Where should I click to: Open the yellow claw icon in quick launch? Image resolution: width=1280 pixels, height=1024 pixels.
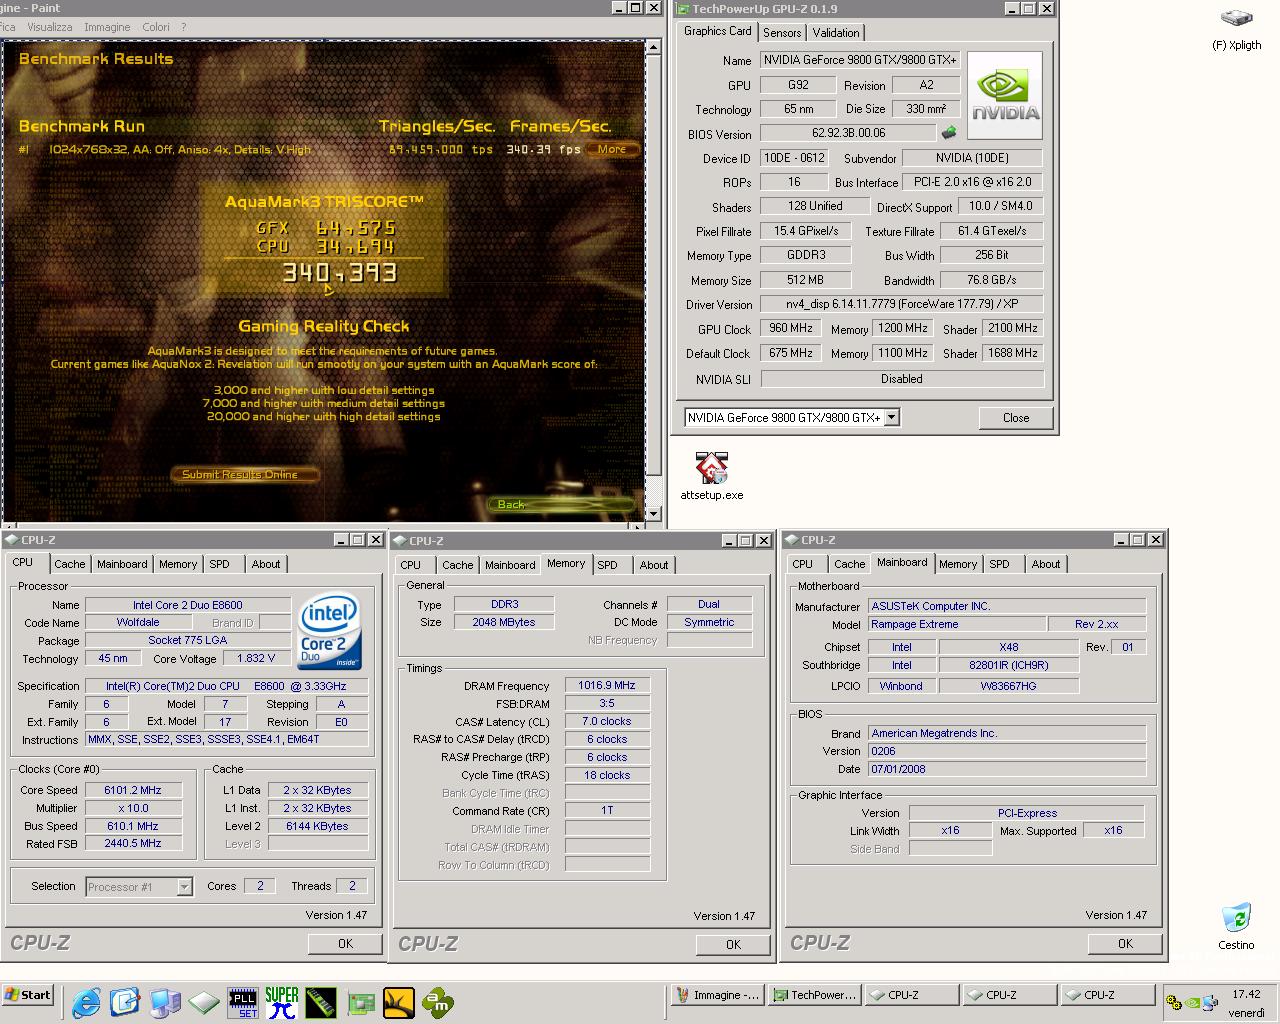point(399,1002)
